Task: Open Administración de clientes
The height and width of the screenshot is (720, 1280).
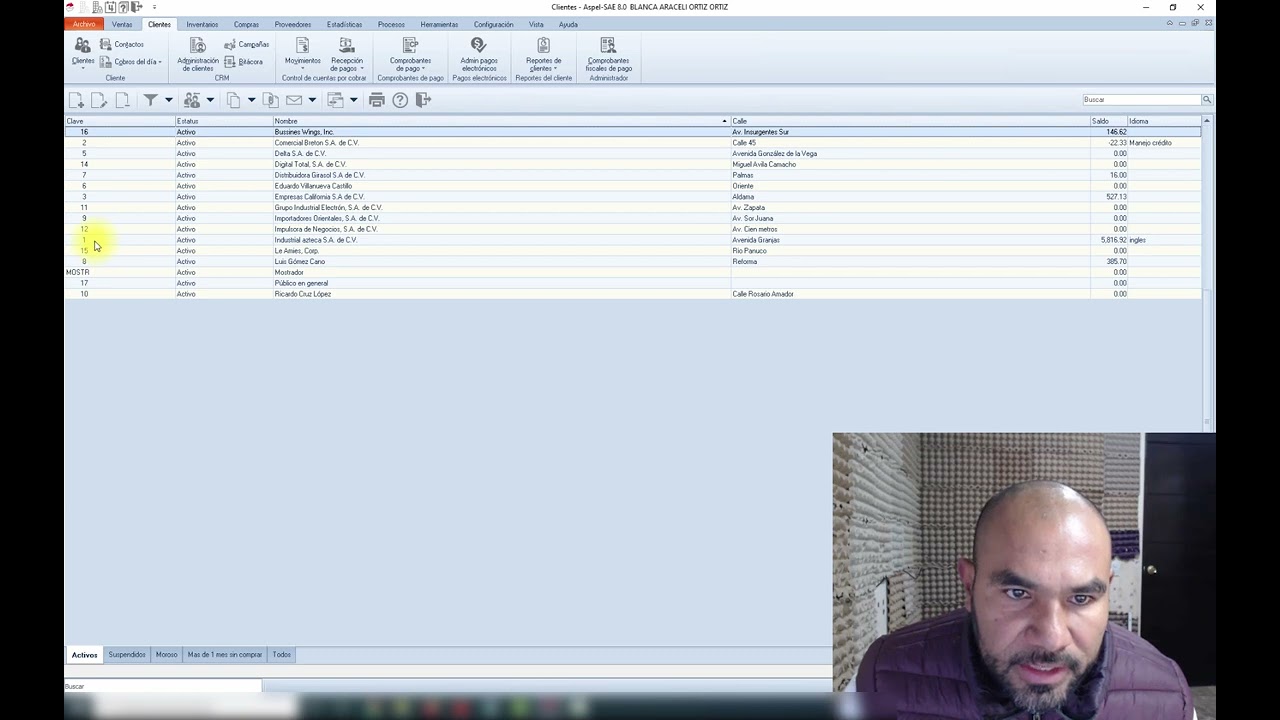Action: click(198, 52)
